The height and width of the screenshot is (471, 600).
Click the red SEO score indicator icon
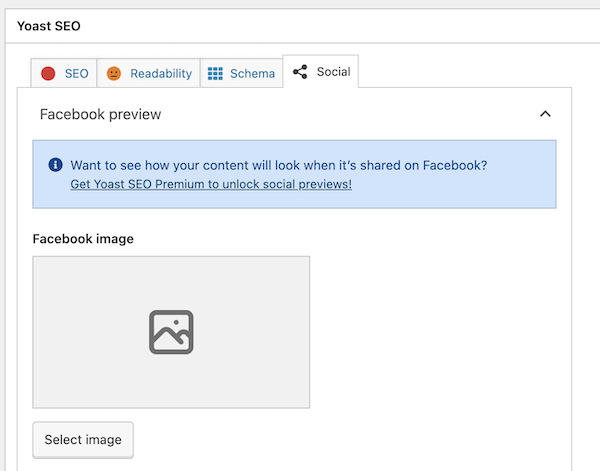pos(48,73)
